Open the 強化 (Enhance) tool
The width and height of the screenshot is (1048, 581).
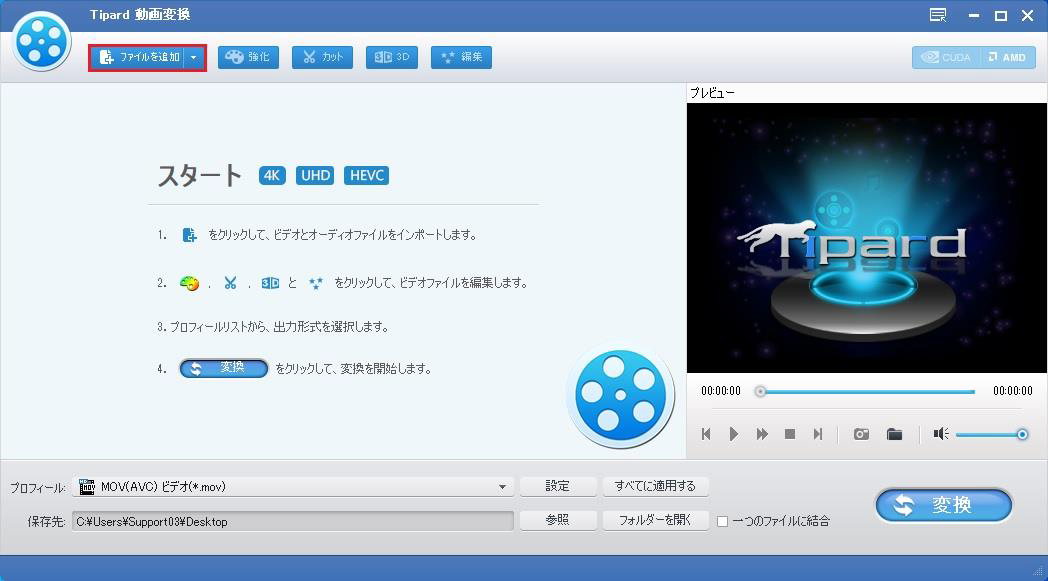click(x=248, y=57)
